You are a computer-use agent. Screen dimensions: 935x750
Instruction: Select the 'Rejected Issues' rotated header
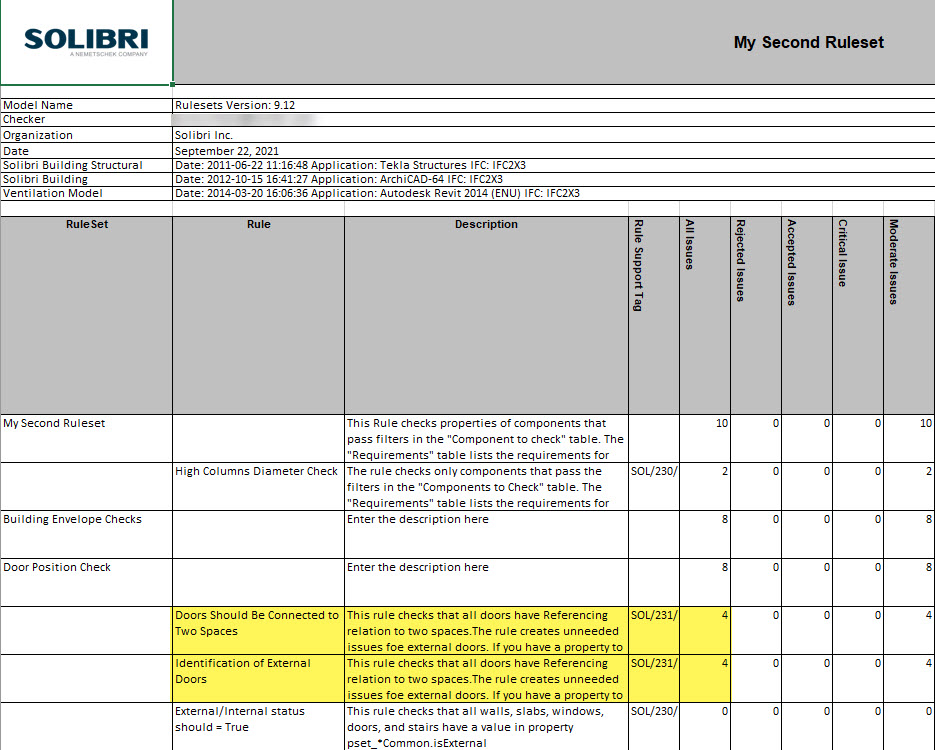756,315
